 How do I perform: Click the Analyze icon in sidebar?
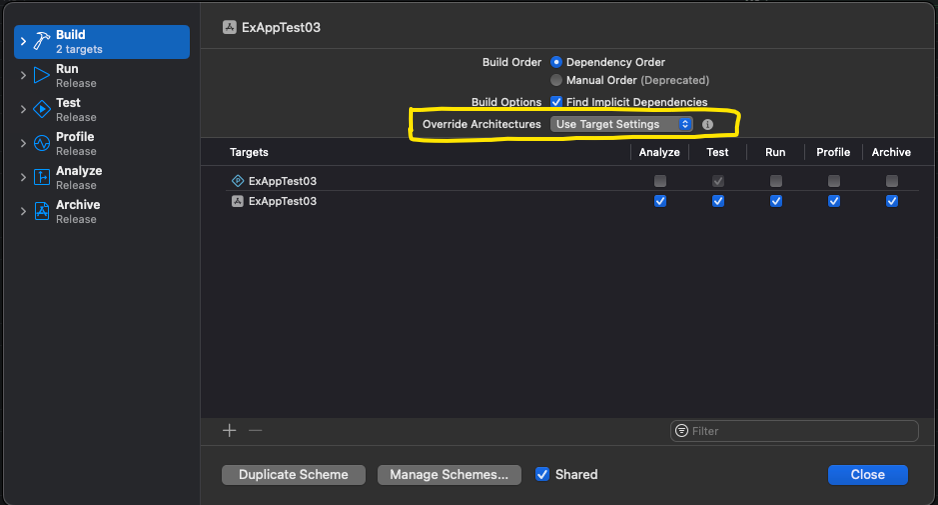pos(41,178)
